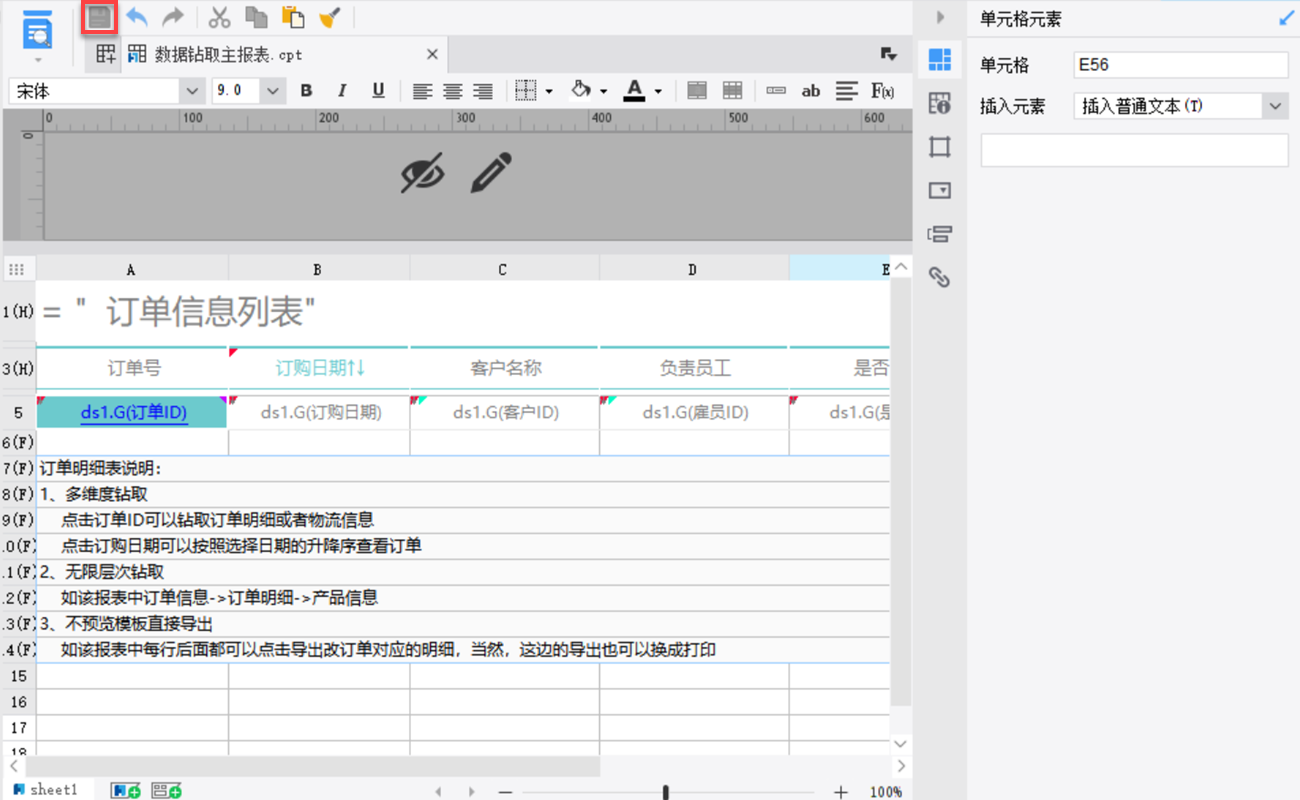This screenshot has width=1300, height=800.
Task: Add a new sheet with the second plus icon
Action: 166,791
